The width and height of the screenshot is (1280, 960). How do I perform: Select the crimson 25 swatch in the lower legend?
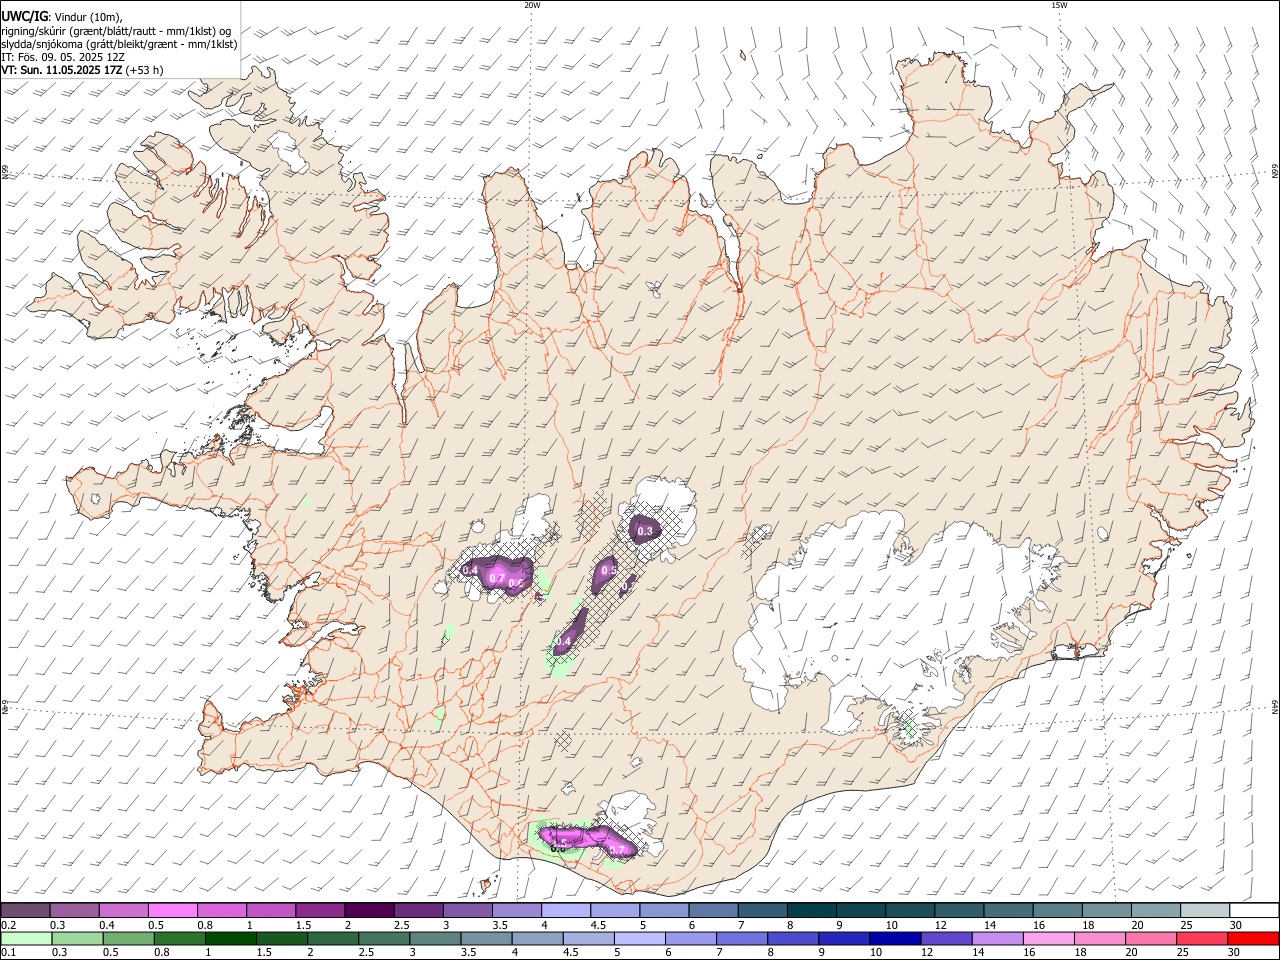click(x=1203, y=938)
